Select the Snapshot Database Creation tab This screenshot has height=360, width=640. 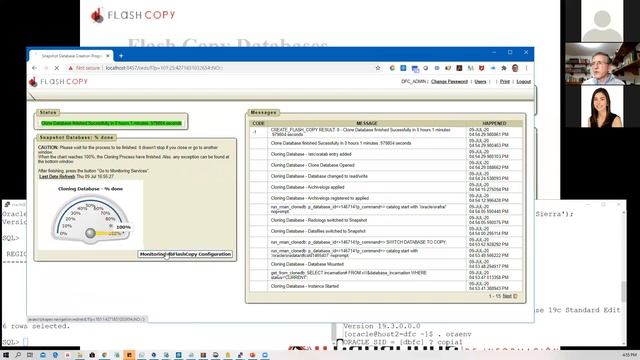[x=71, y=56]
